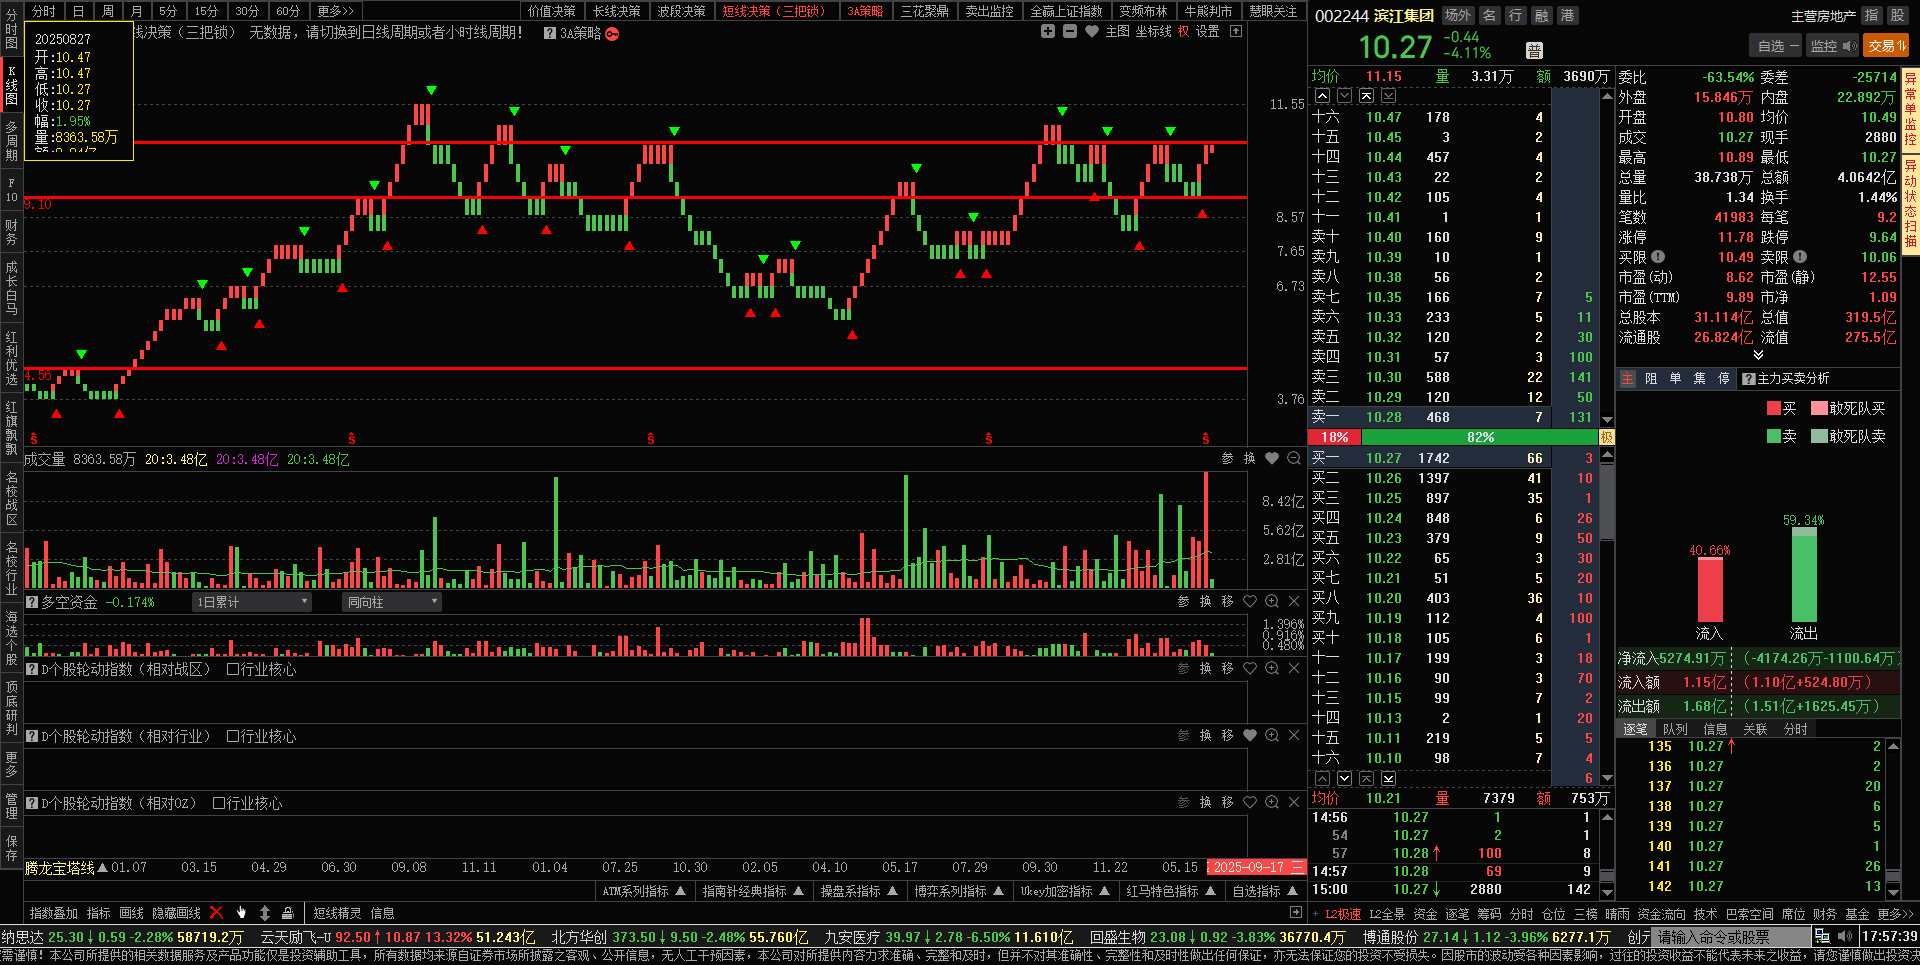The image size is (1920, 965).
Task: Open help for 主力买卖分析
Action: click(x=1749, y=378)
